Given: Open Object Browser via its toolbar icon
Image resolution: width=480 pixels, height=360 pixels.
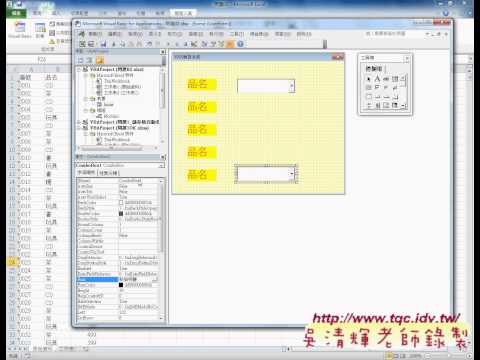Looking at the screenshot, I should click(x=221, y=44).
